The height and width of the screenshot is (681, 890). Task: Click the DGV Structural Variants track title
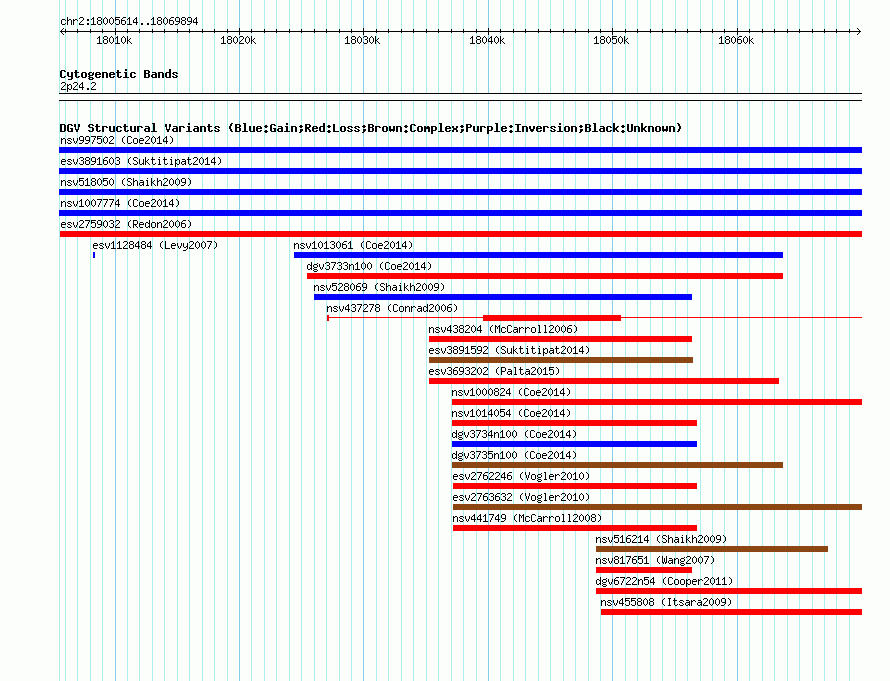(x=370, y=128)
